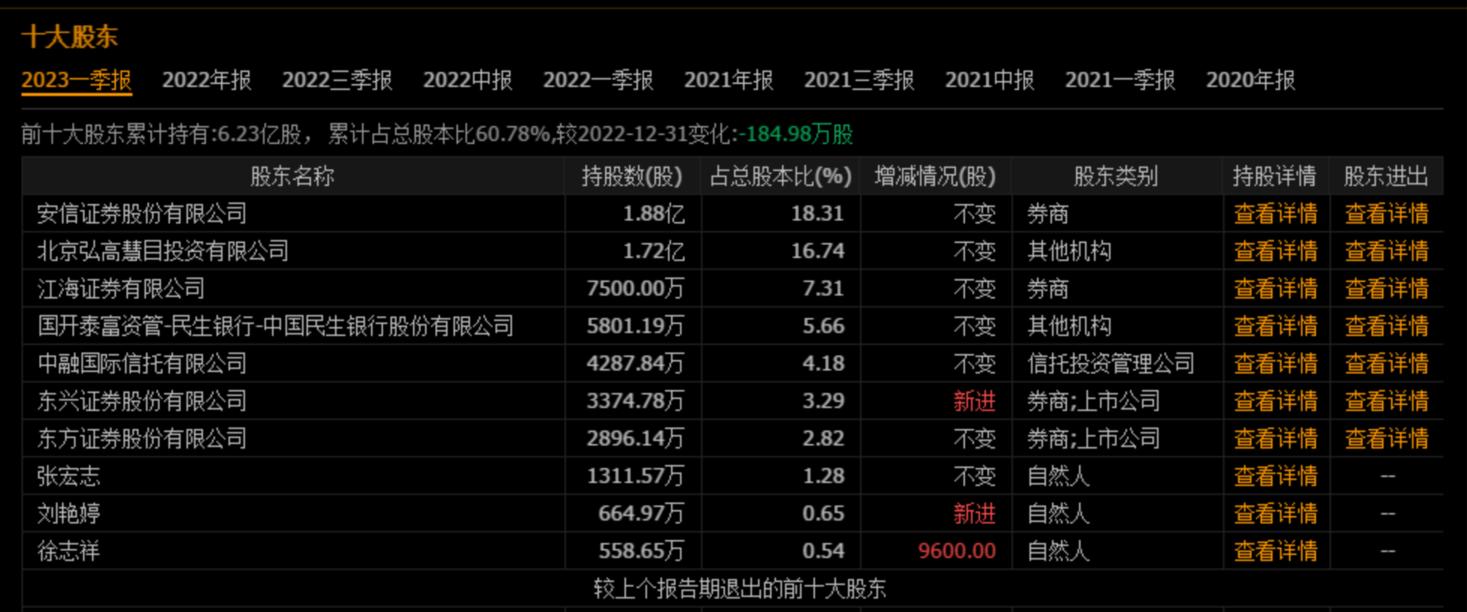This screenshot has height=612, width=1467.
Task: Select shareholder name 东兴证券股份有限公司
Action: coord(142,401)
